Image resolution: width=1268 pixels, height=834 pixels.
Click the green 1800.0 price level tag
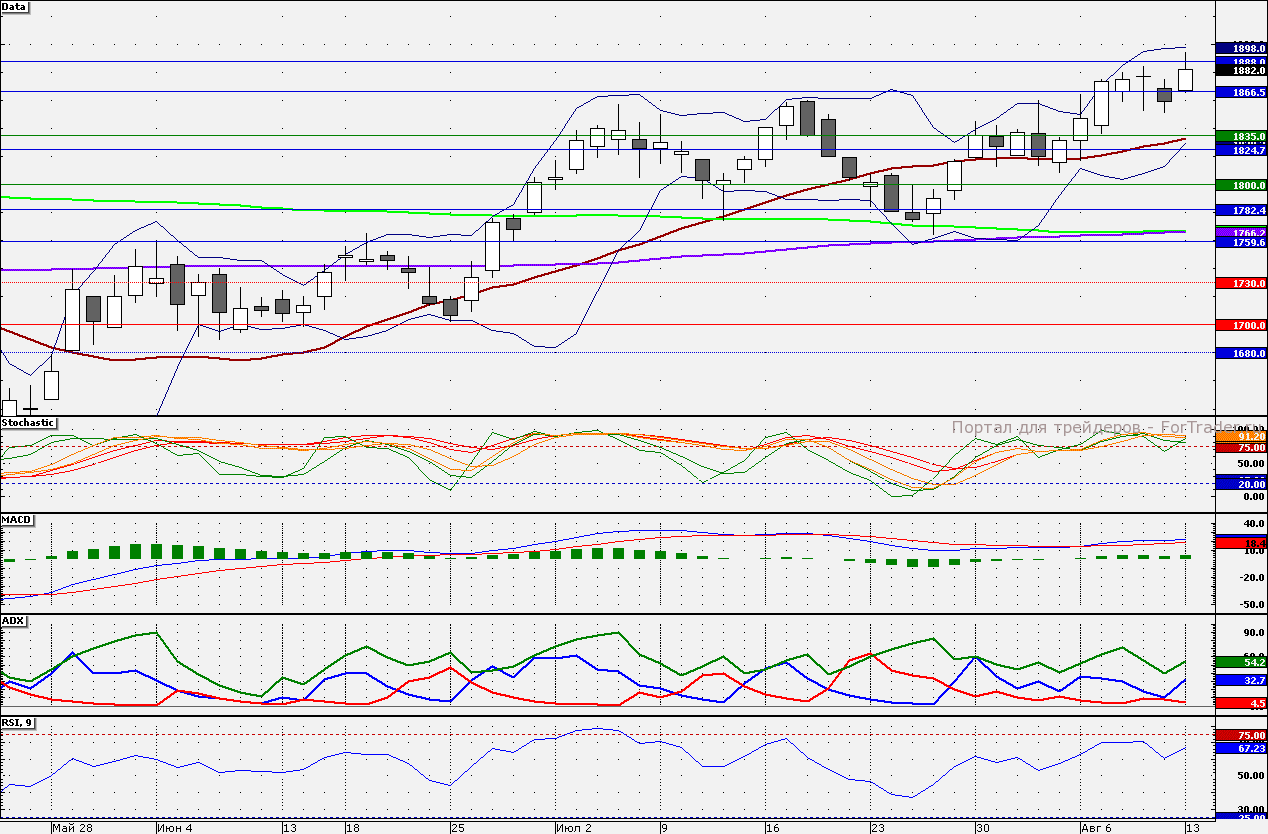1240,185
